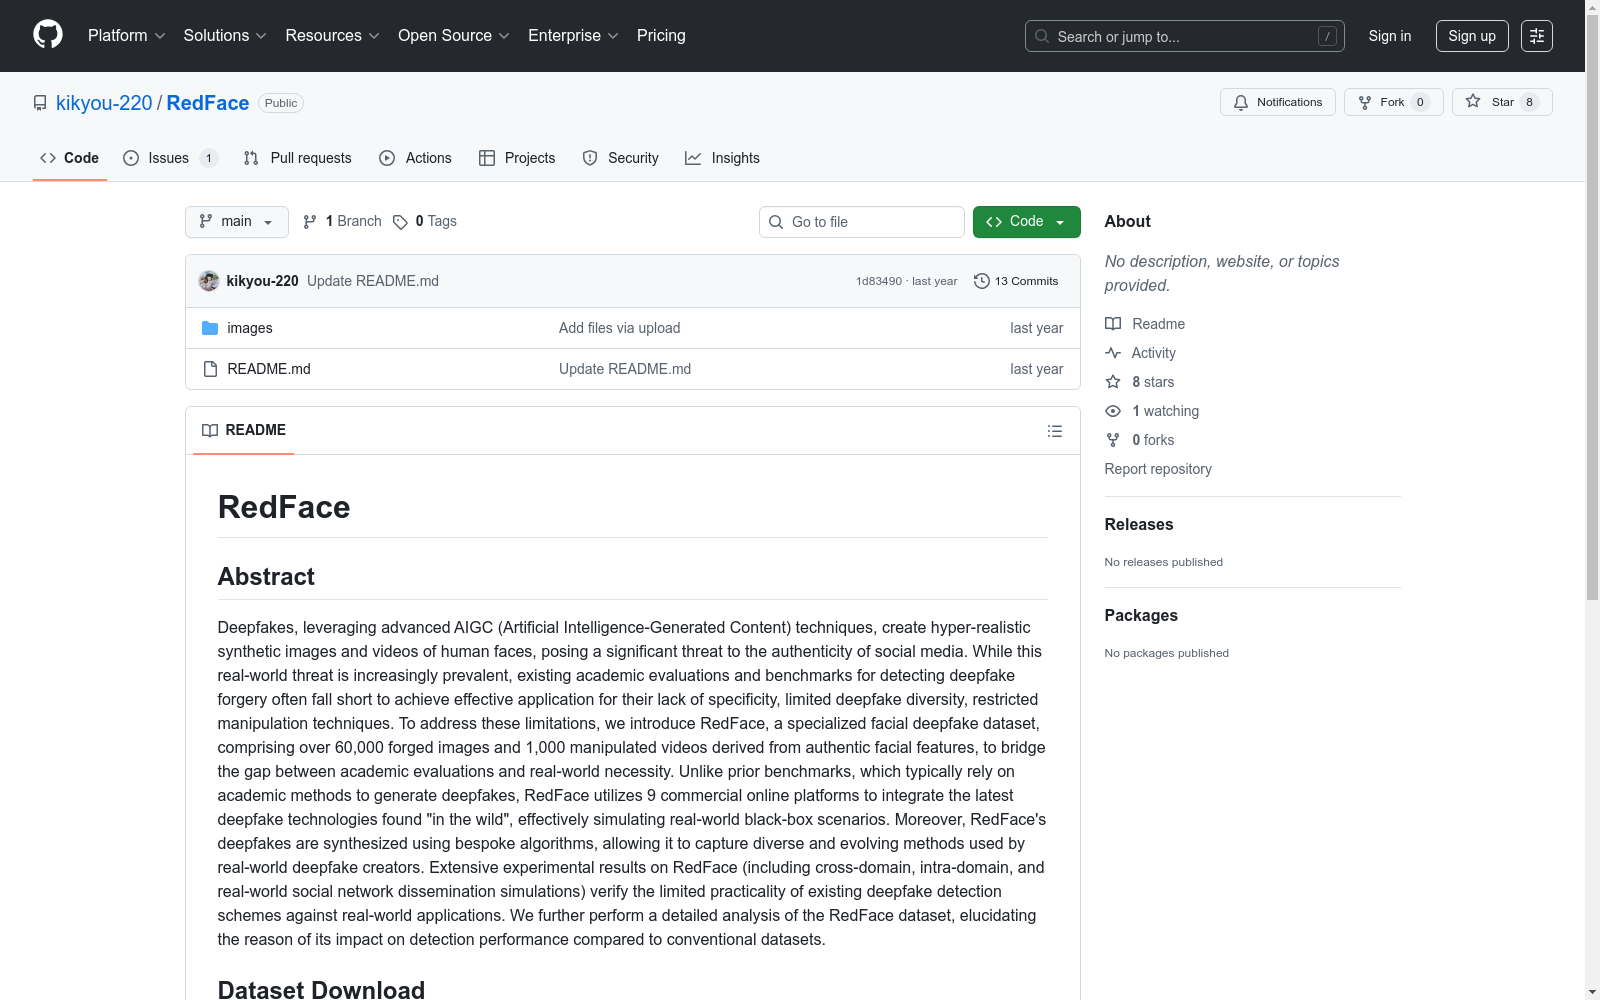
Task: Open the Packages heading link
Action: 1141,615
